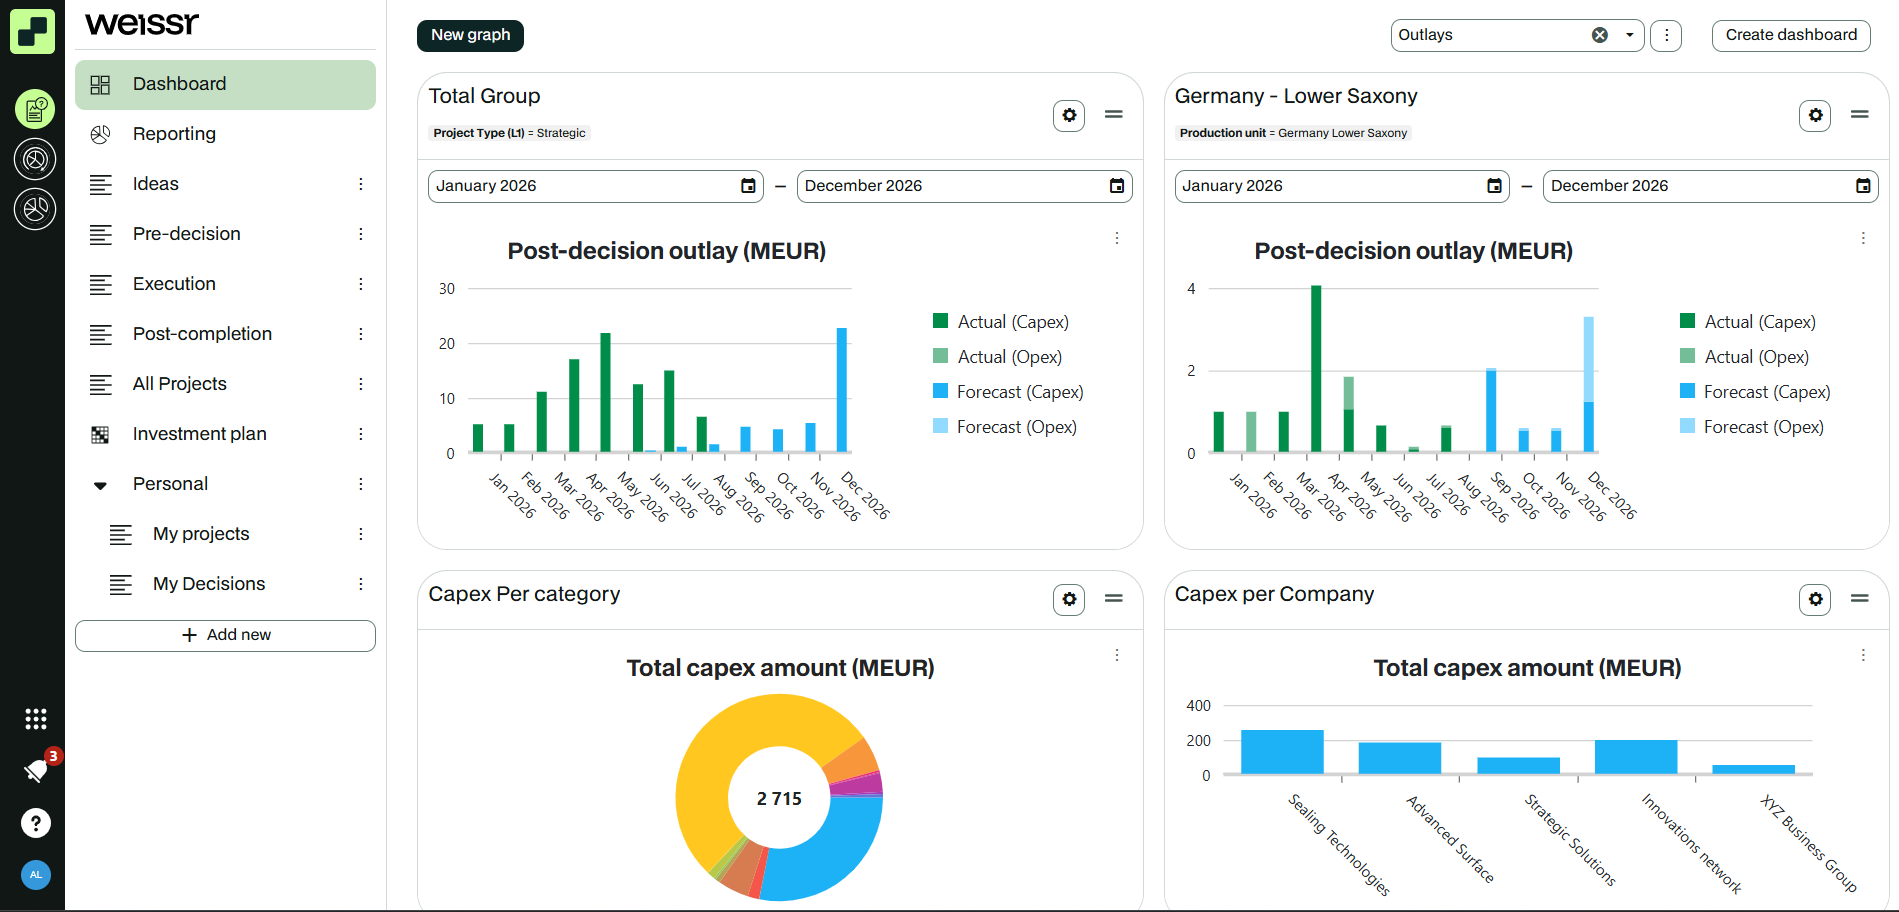This screenshot has width=1899, height=912.
Task: Collapse the Personal section in sidebar
Action: [x=100, y=485]
